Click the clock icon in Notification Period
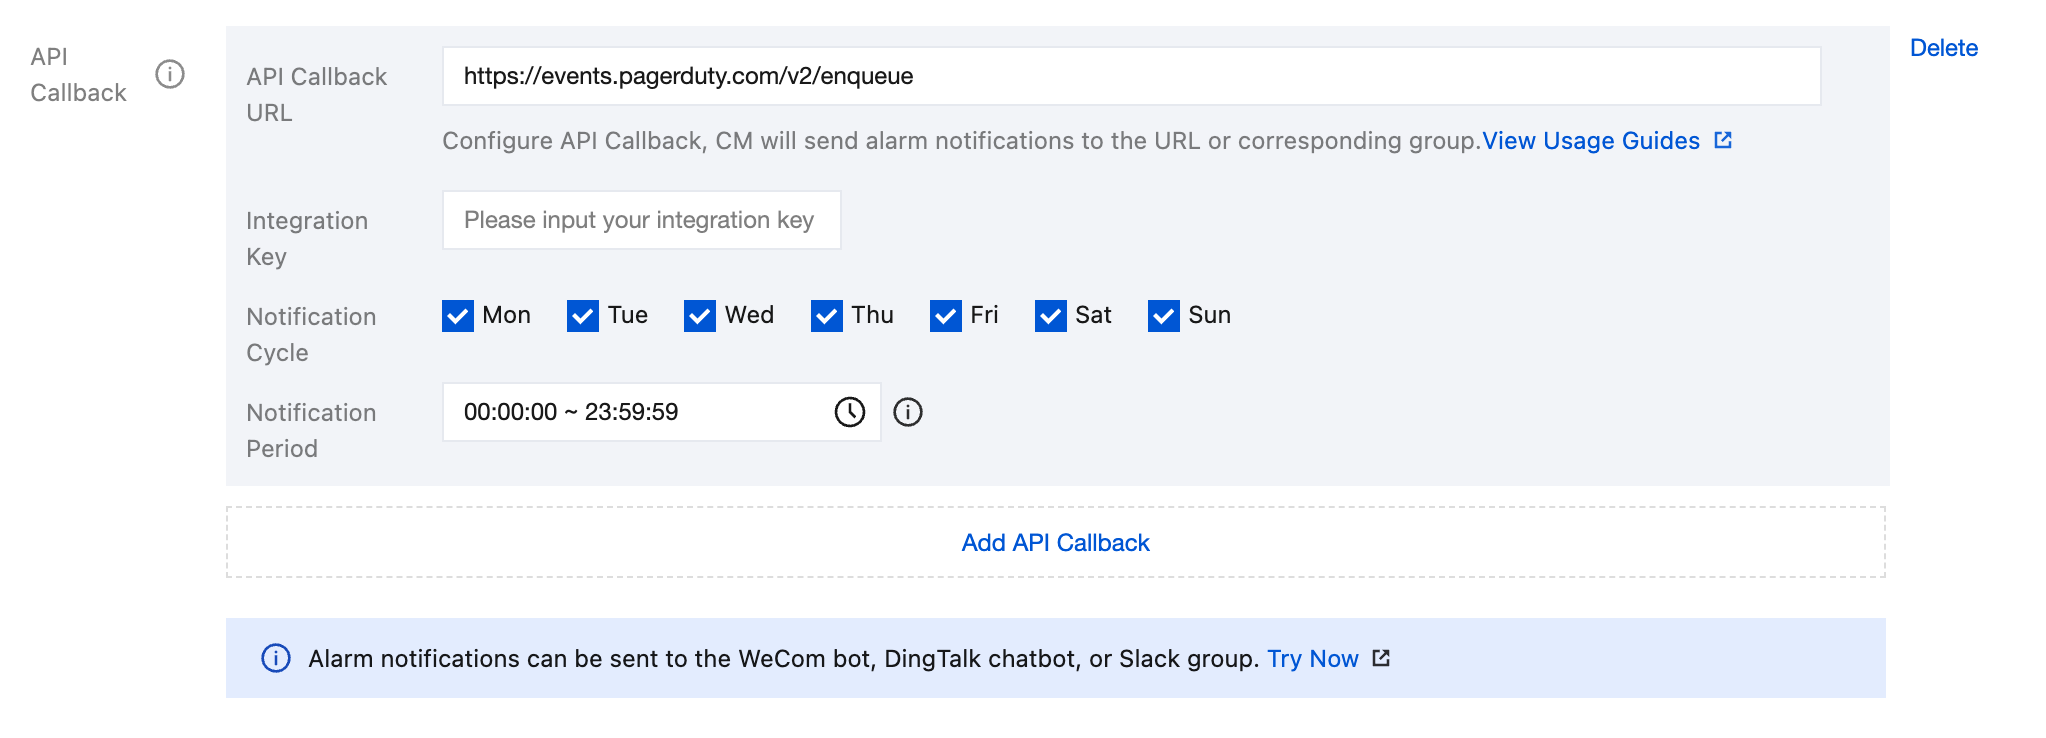Screen dimensions: 2046x738 [849, 412]
